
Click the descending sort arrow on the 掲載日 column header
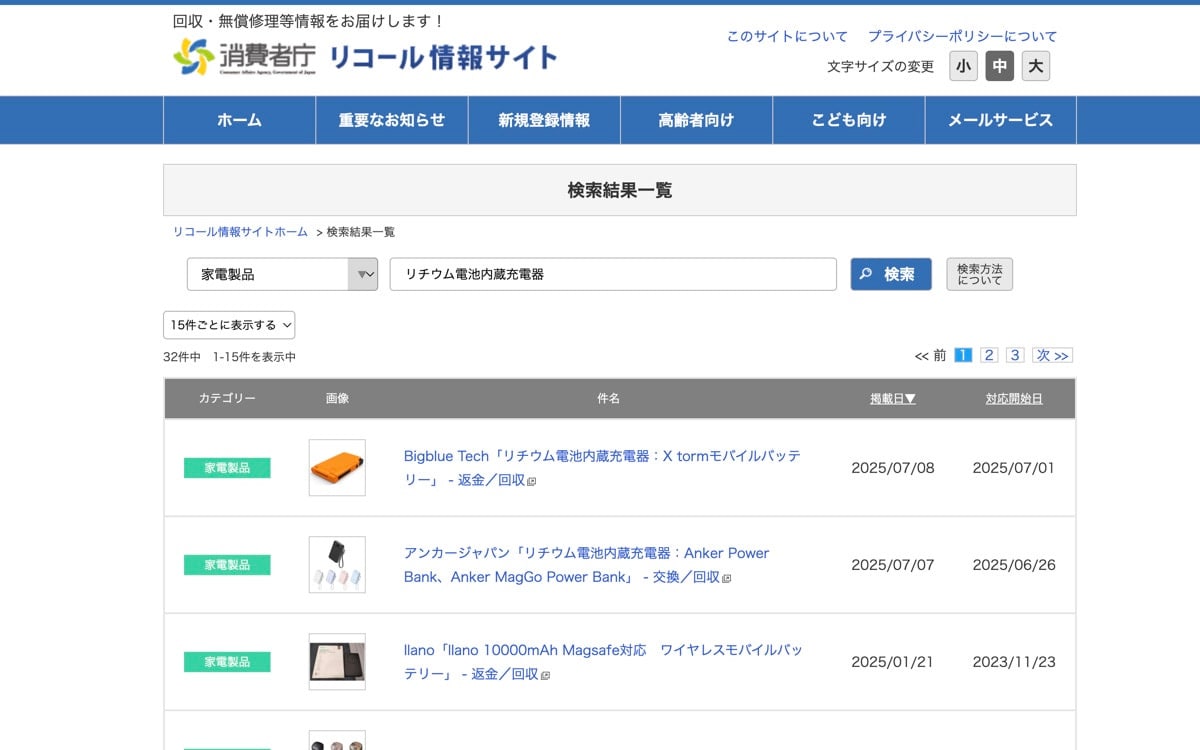912,397
